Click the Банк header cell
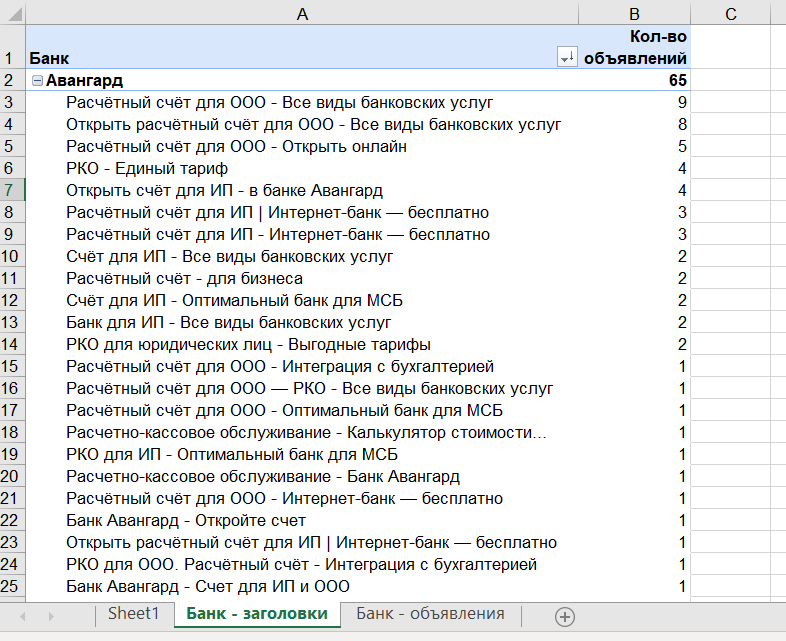786x641 pixels. [x=302, y=47]
